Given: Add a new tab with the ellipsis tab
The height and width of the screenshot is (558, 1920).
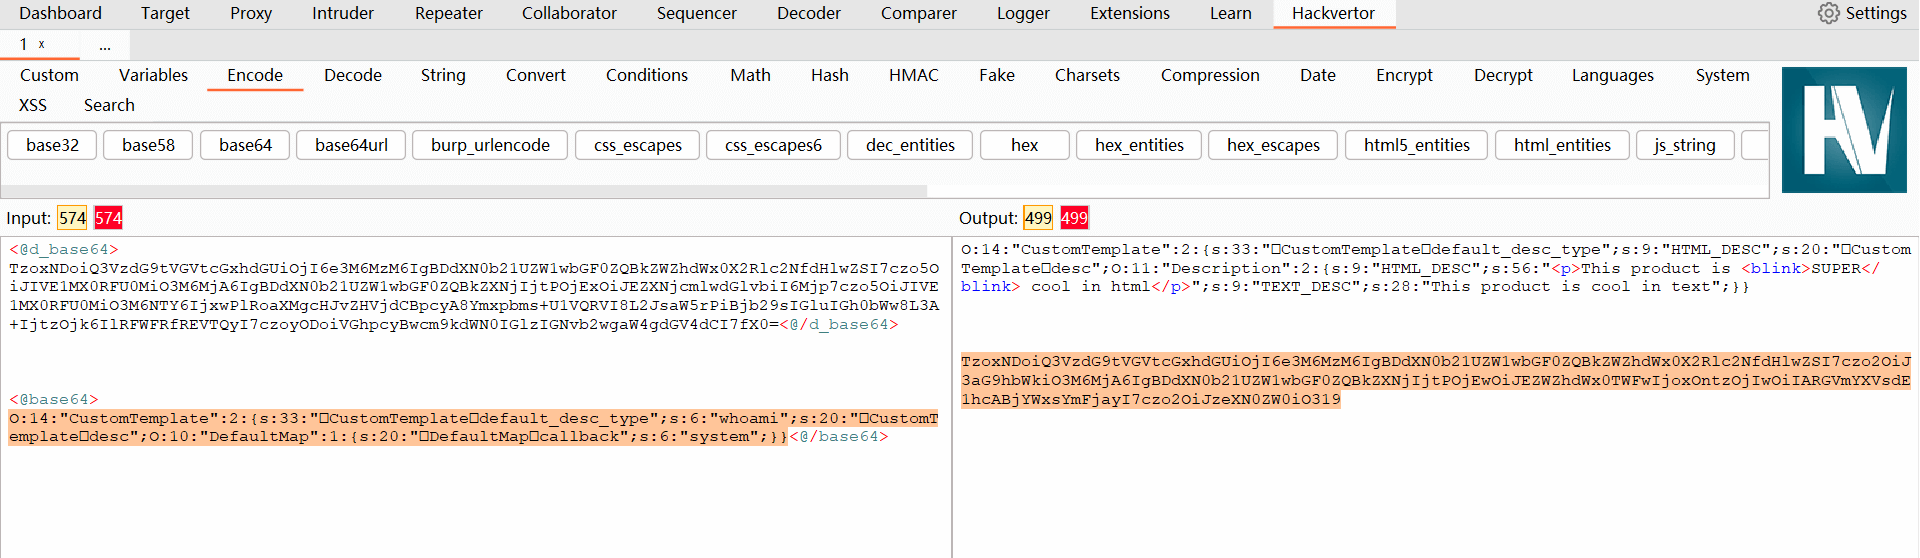Looking at the screenshot, I should pyautogui.click(x=105, y=45).
